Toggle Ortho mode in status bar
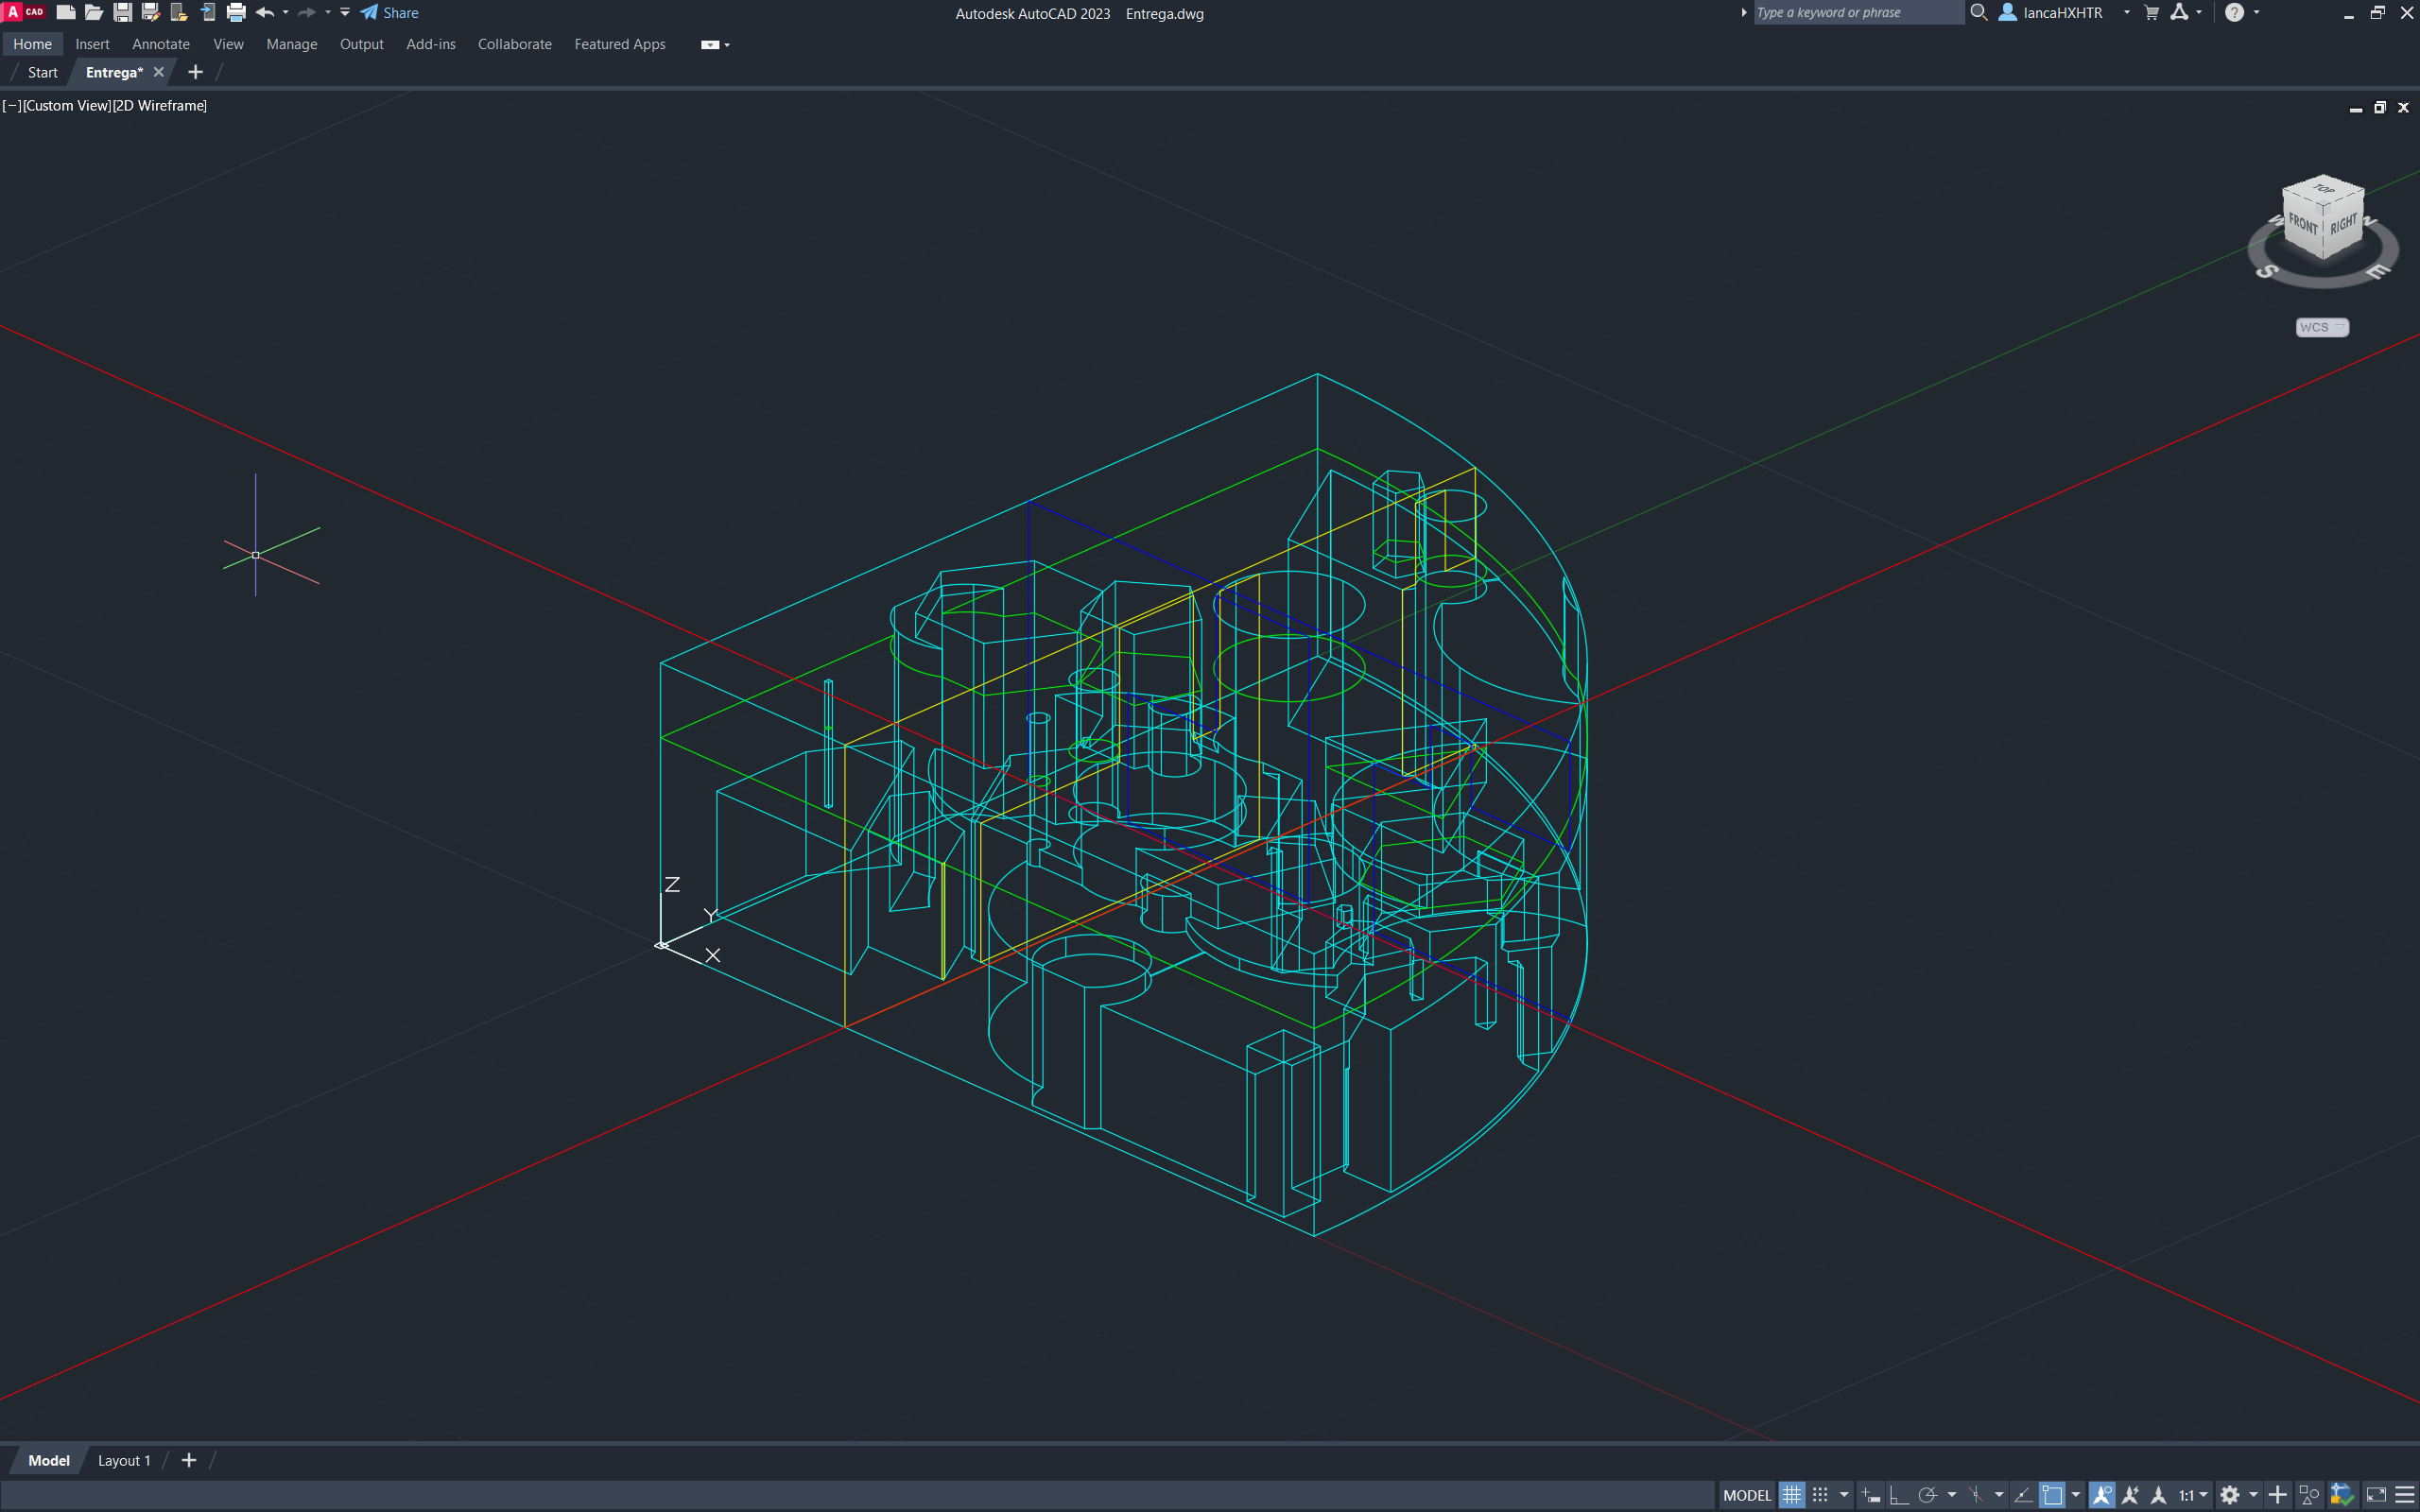The image size is (2420, 1512). tap(1898, 1495)
